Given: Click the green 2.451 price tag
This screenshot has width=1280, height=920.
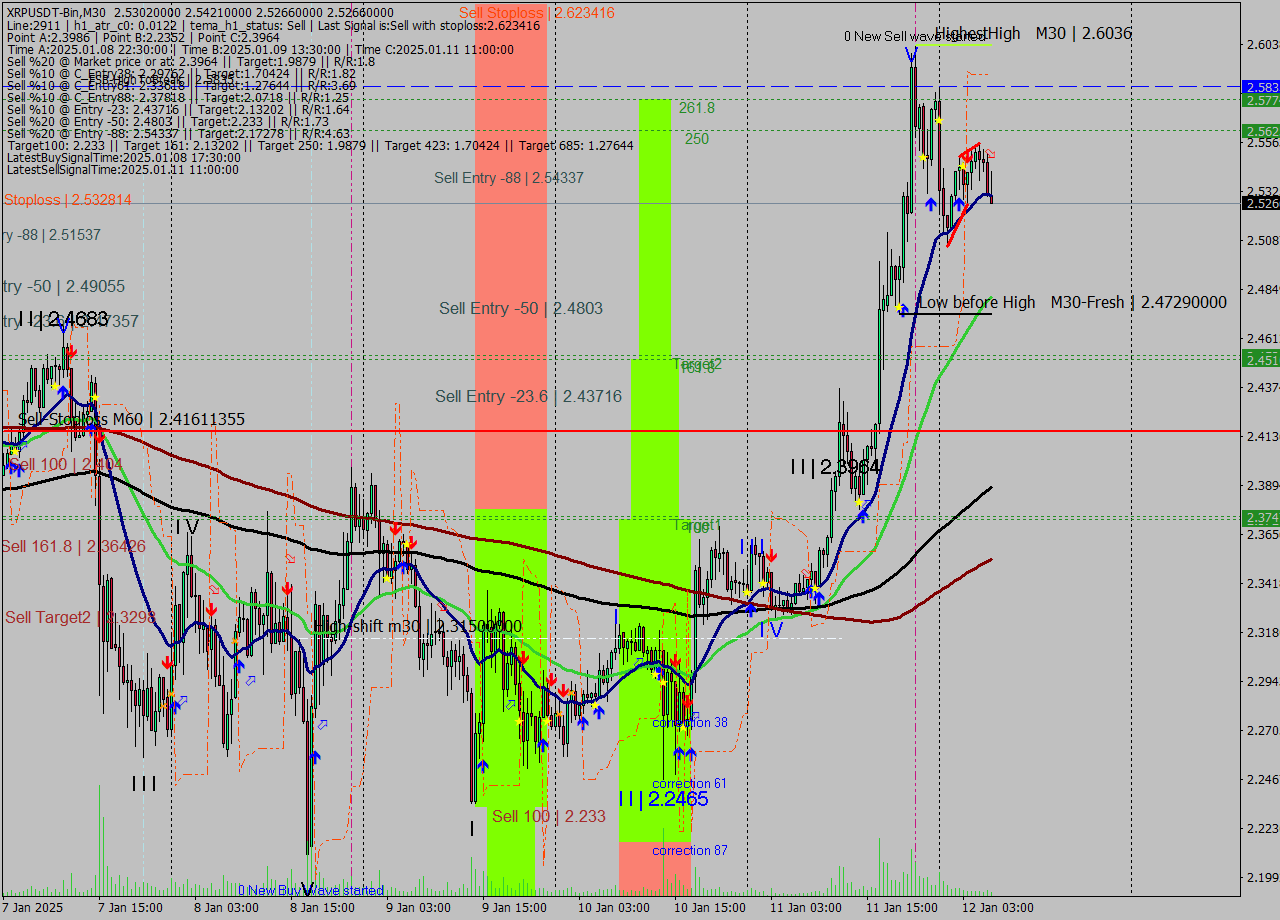Looking at the screenshot, I should pos(1261,359).
